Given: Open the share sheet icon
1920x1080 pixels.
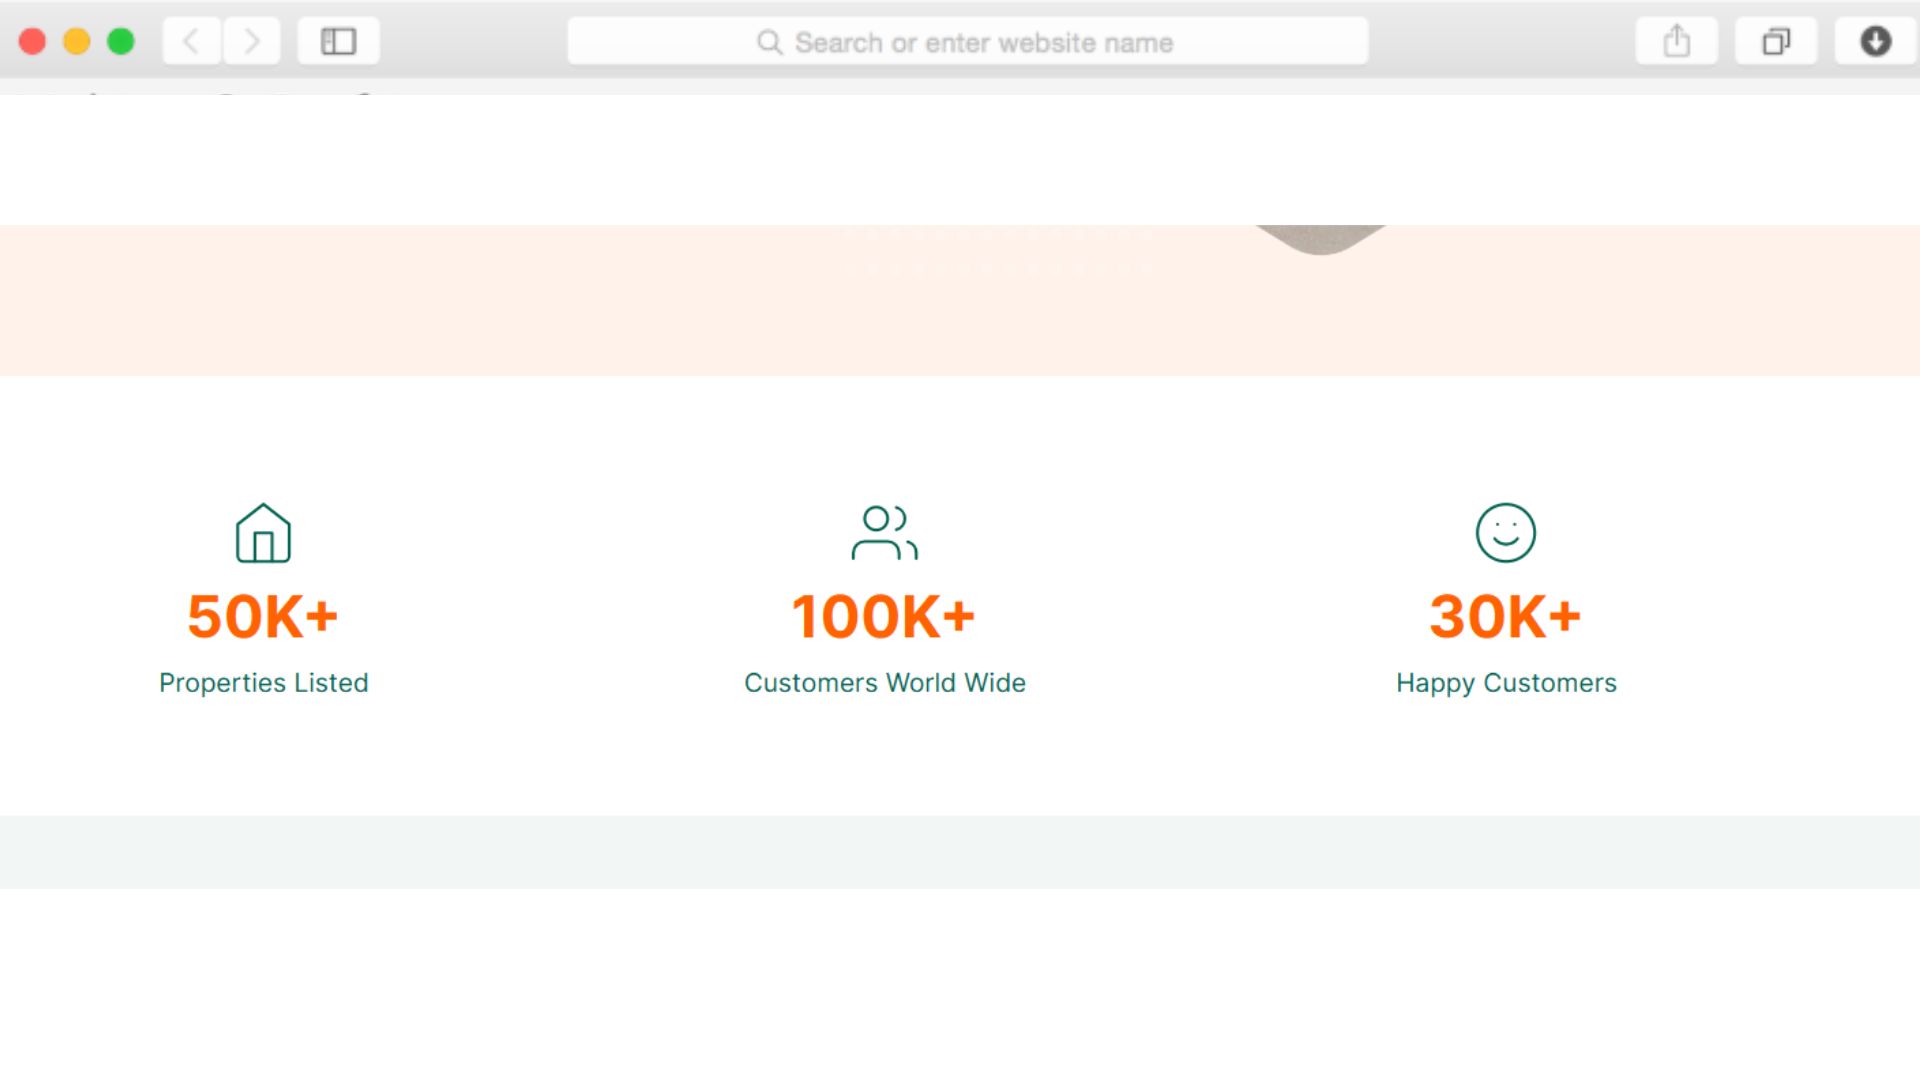Looking at the screenshot, I should [x=1676, y=42].
